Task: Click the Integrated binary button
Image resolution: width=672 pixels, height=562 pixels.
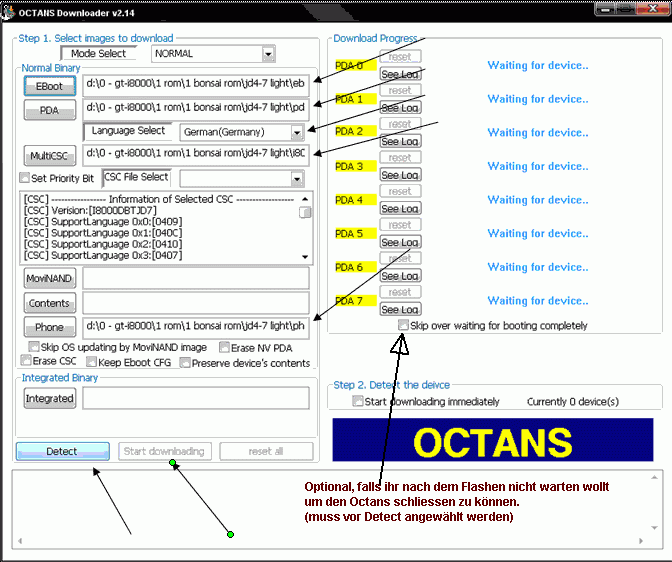Action: [x=50, y=398]
